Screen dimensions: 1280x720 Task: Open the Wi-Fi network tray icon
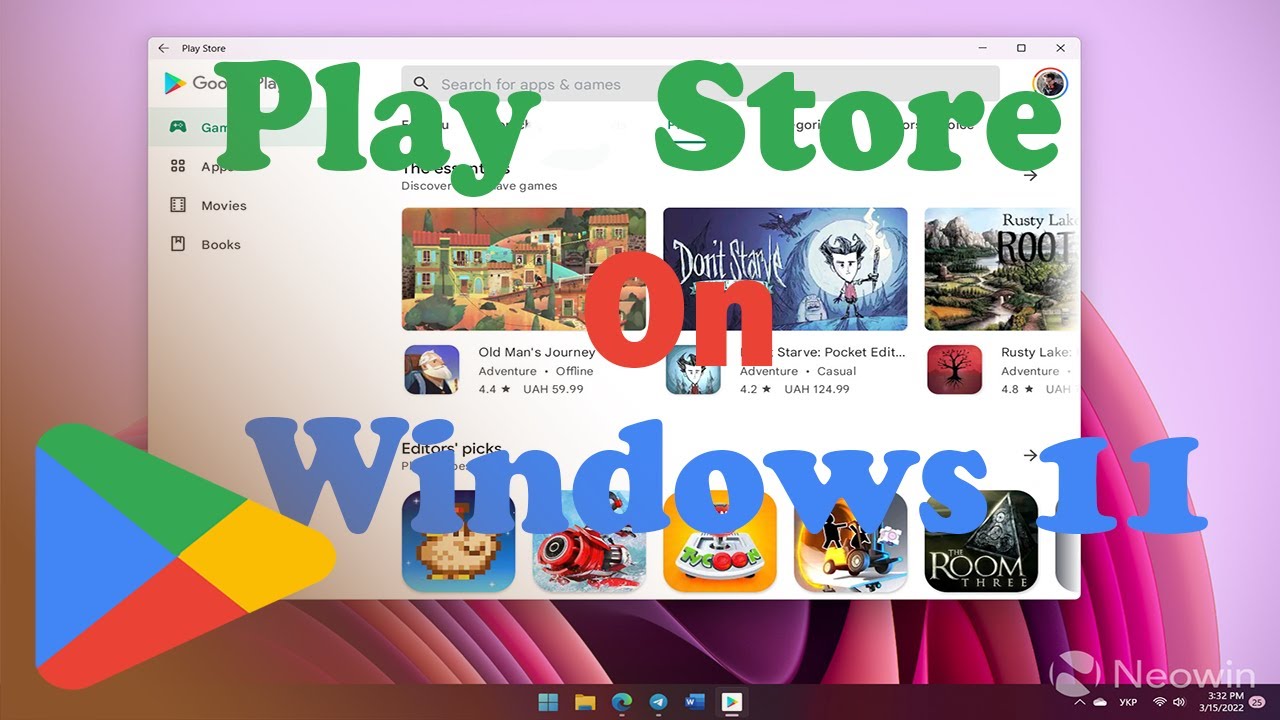tap(1160, 702)
